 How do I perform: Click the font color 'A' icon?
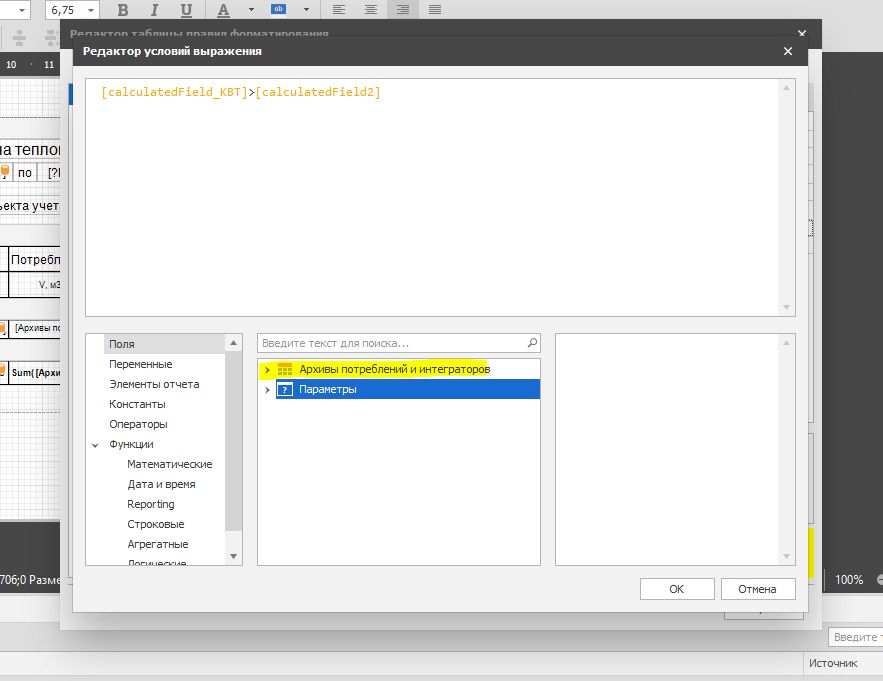pos(223,10)
